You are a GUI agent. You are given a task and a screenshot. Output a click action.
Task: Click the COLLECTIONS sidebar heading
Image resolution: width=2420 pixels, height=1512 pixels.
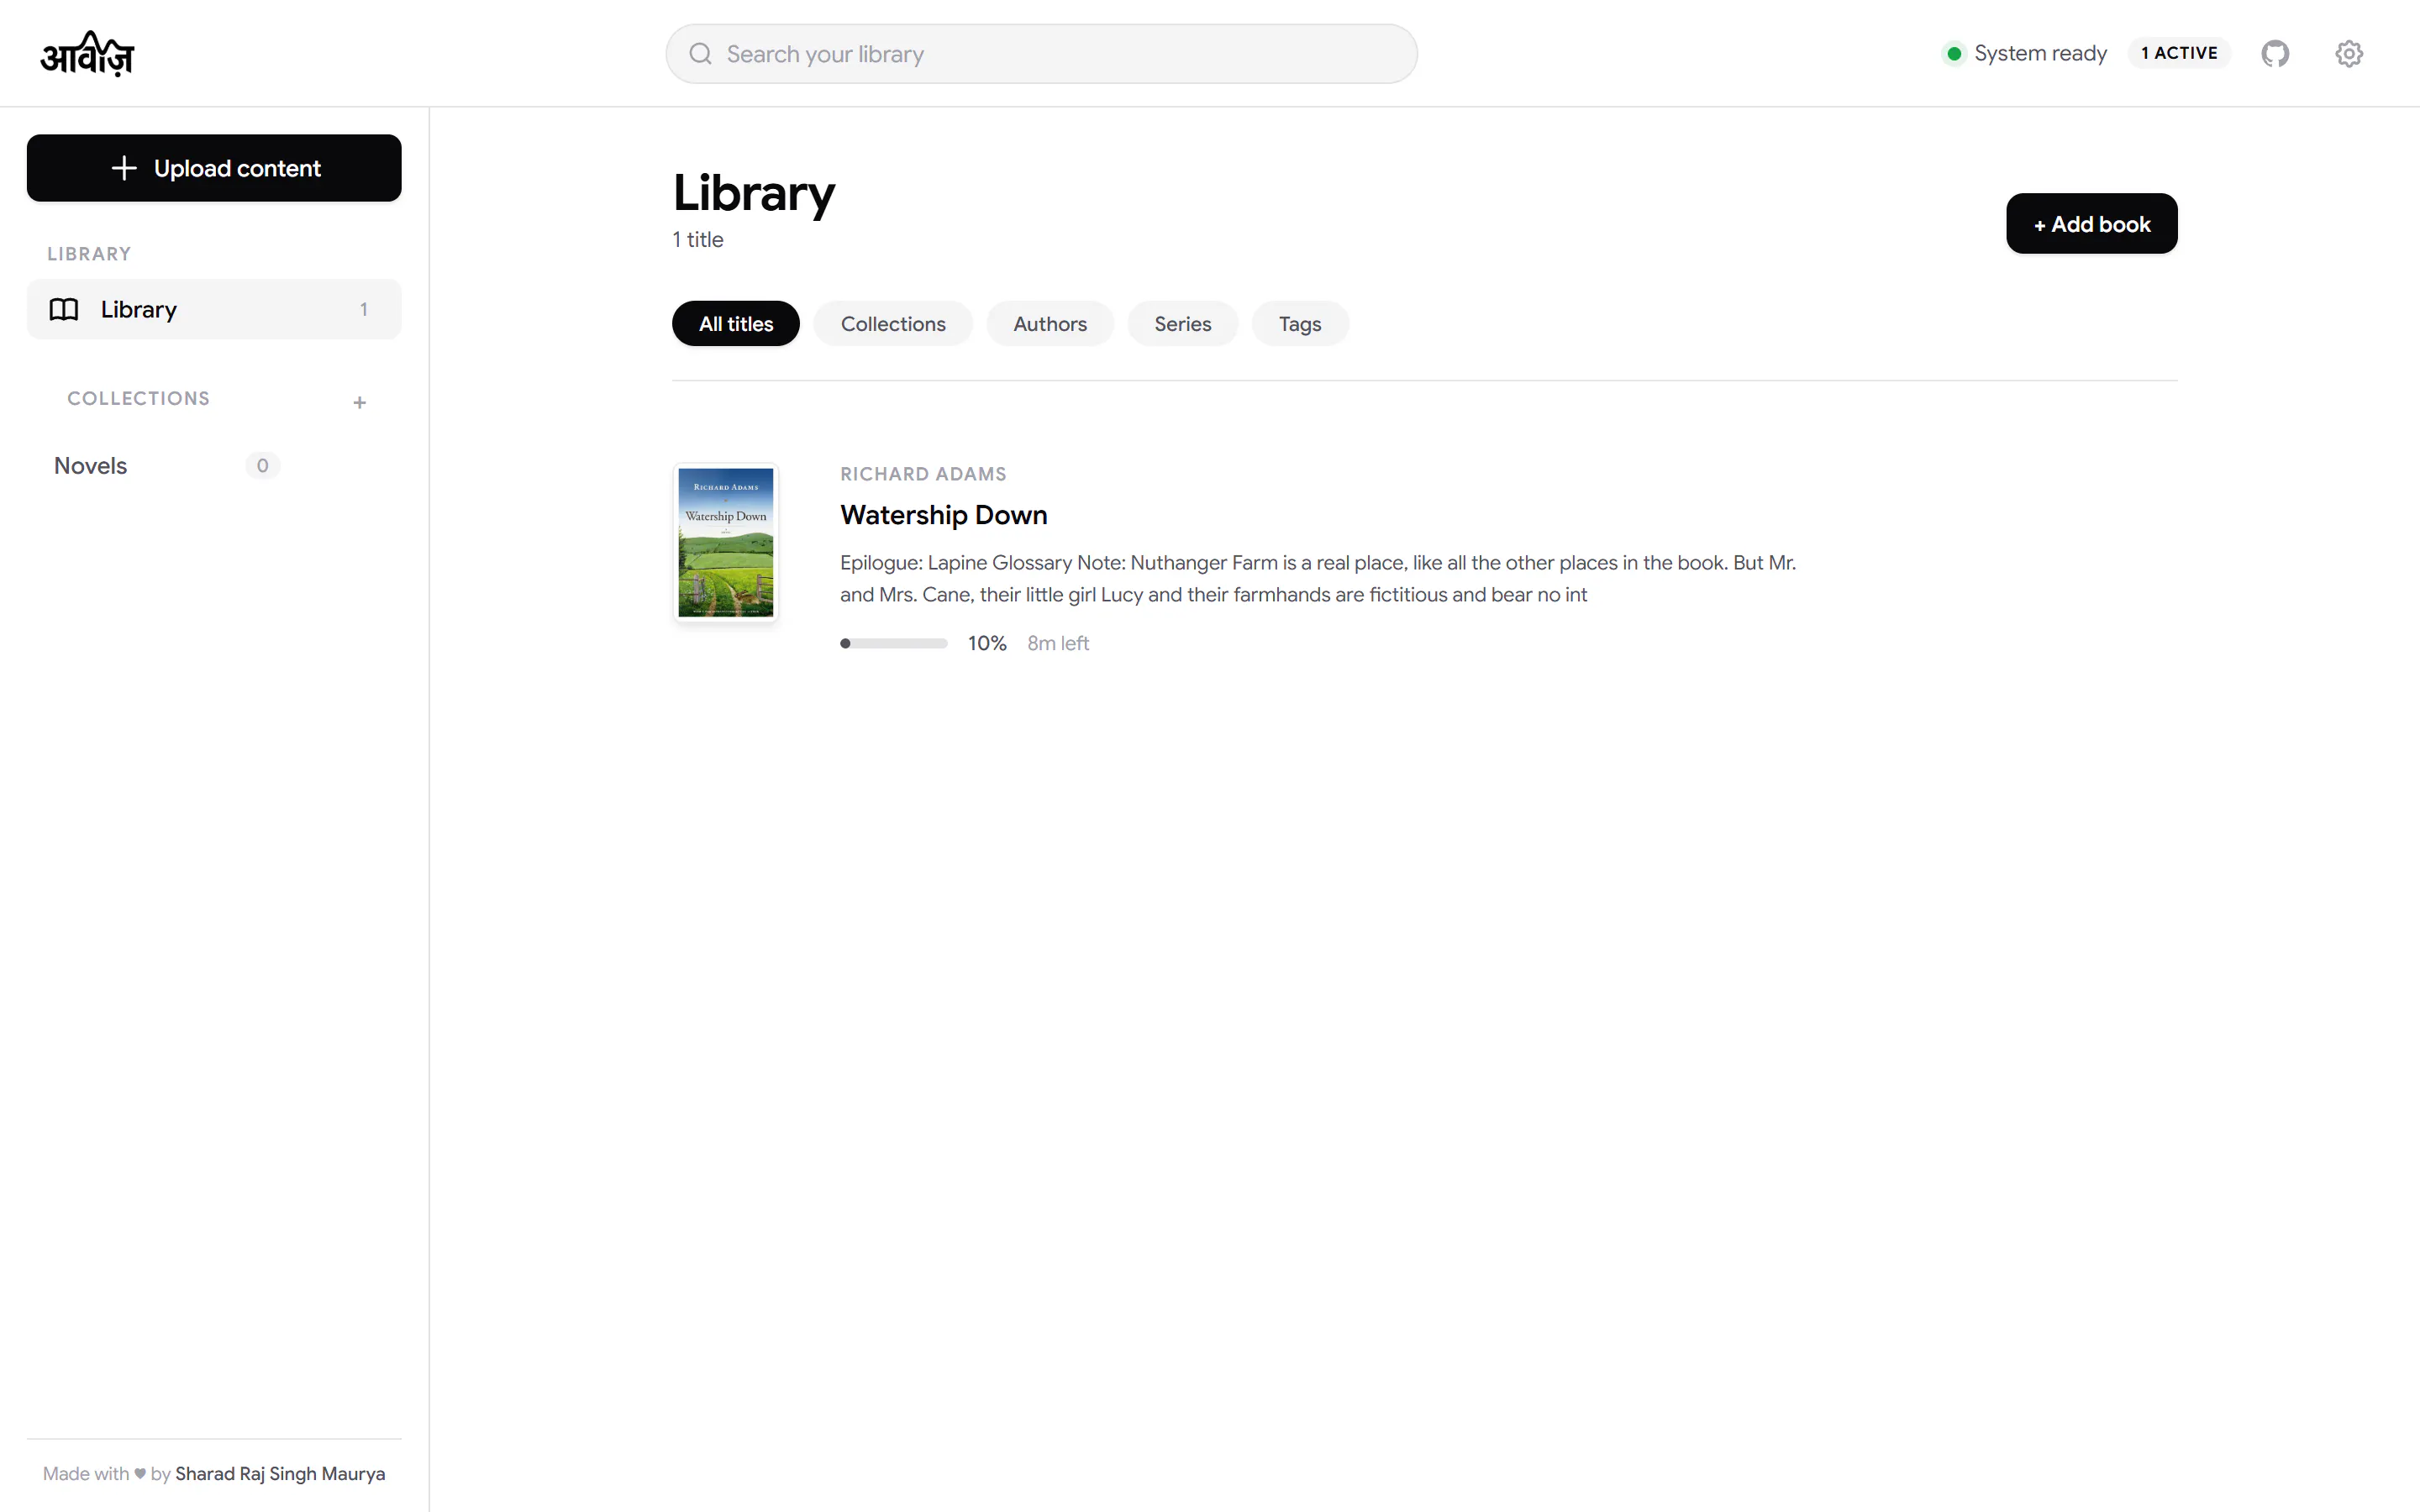(x=138, y=399)
